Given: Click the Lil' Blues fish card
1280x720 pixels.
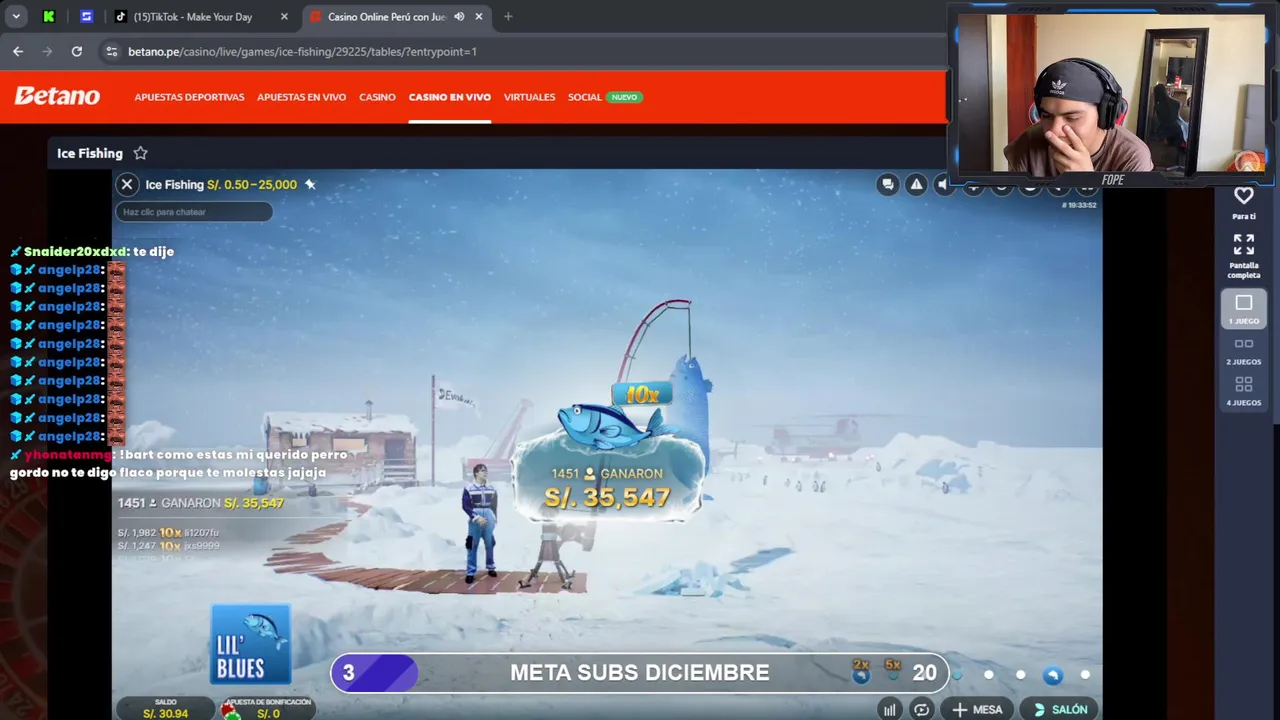Looking at the screenshot, I should [251, 644].
